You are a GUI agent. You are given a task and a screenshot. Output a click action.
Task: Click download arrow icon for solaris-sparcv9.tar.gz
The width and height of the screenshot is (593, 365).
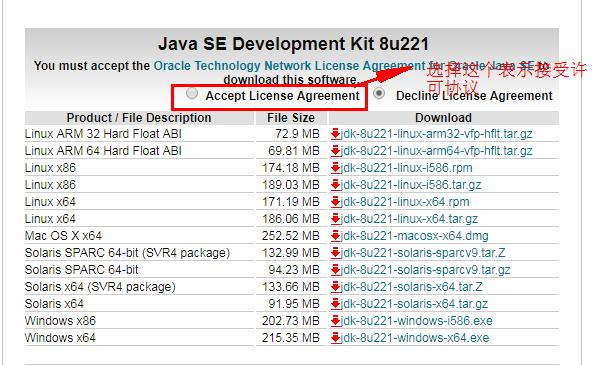tap(335, 270)
